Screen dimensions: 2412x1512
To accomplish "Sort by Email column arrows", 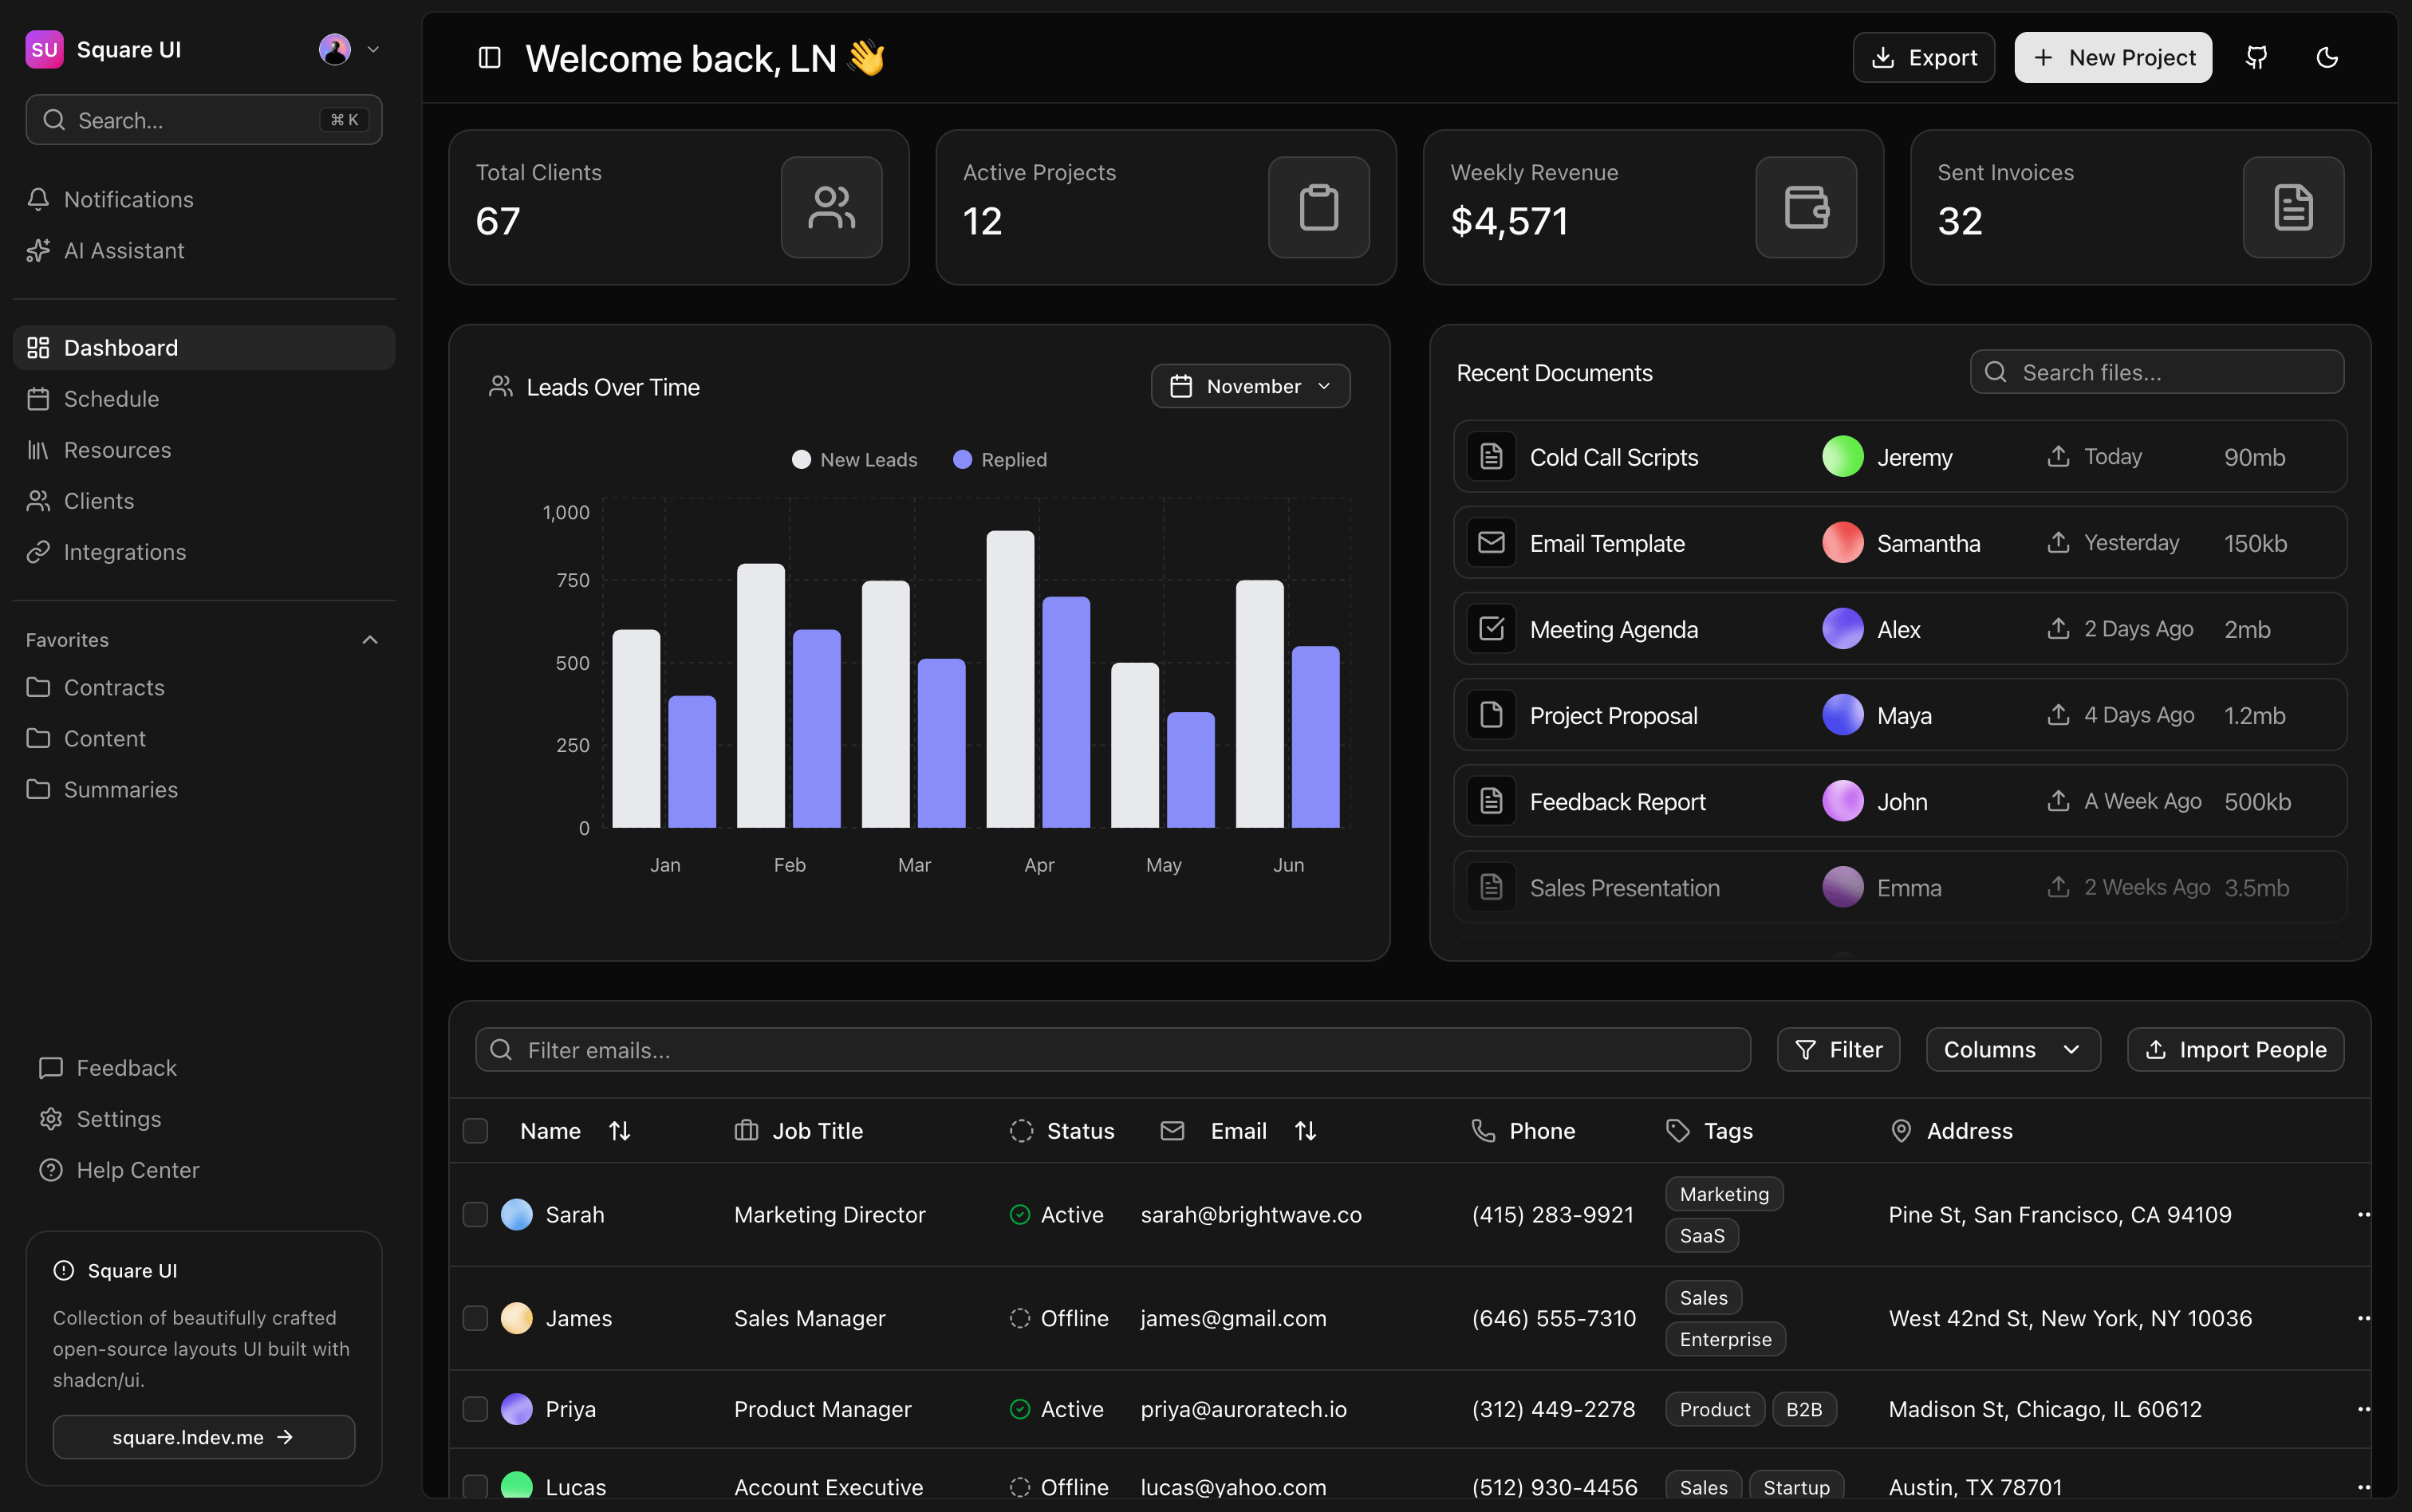I will pyautogui.click(x=1305, y=1131).
